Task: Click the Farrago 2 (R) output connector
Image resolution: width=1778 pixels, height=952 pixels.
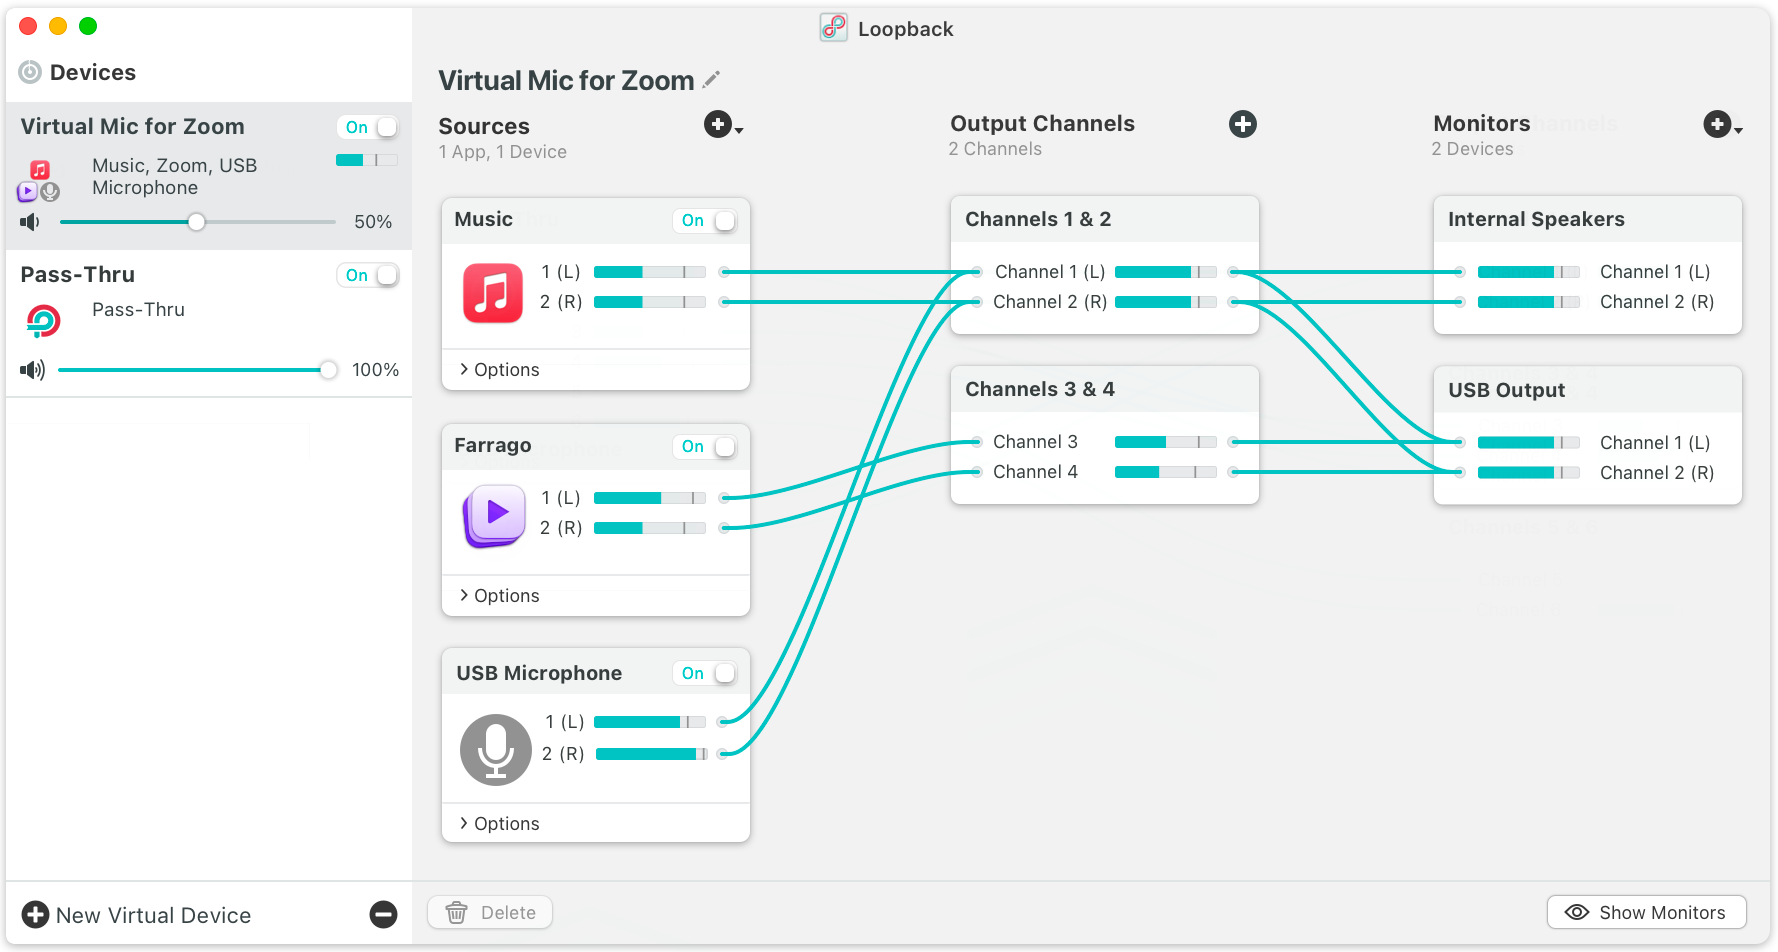Action: (x=724, y=528)
